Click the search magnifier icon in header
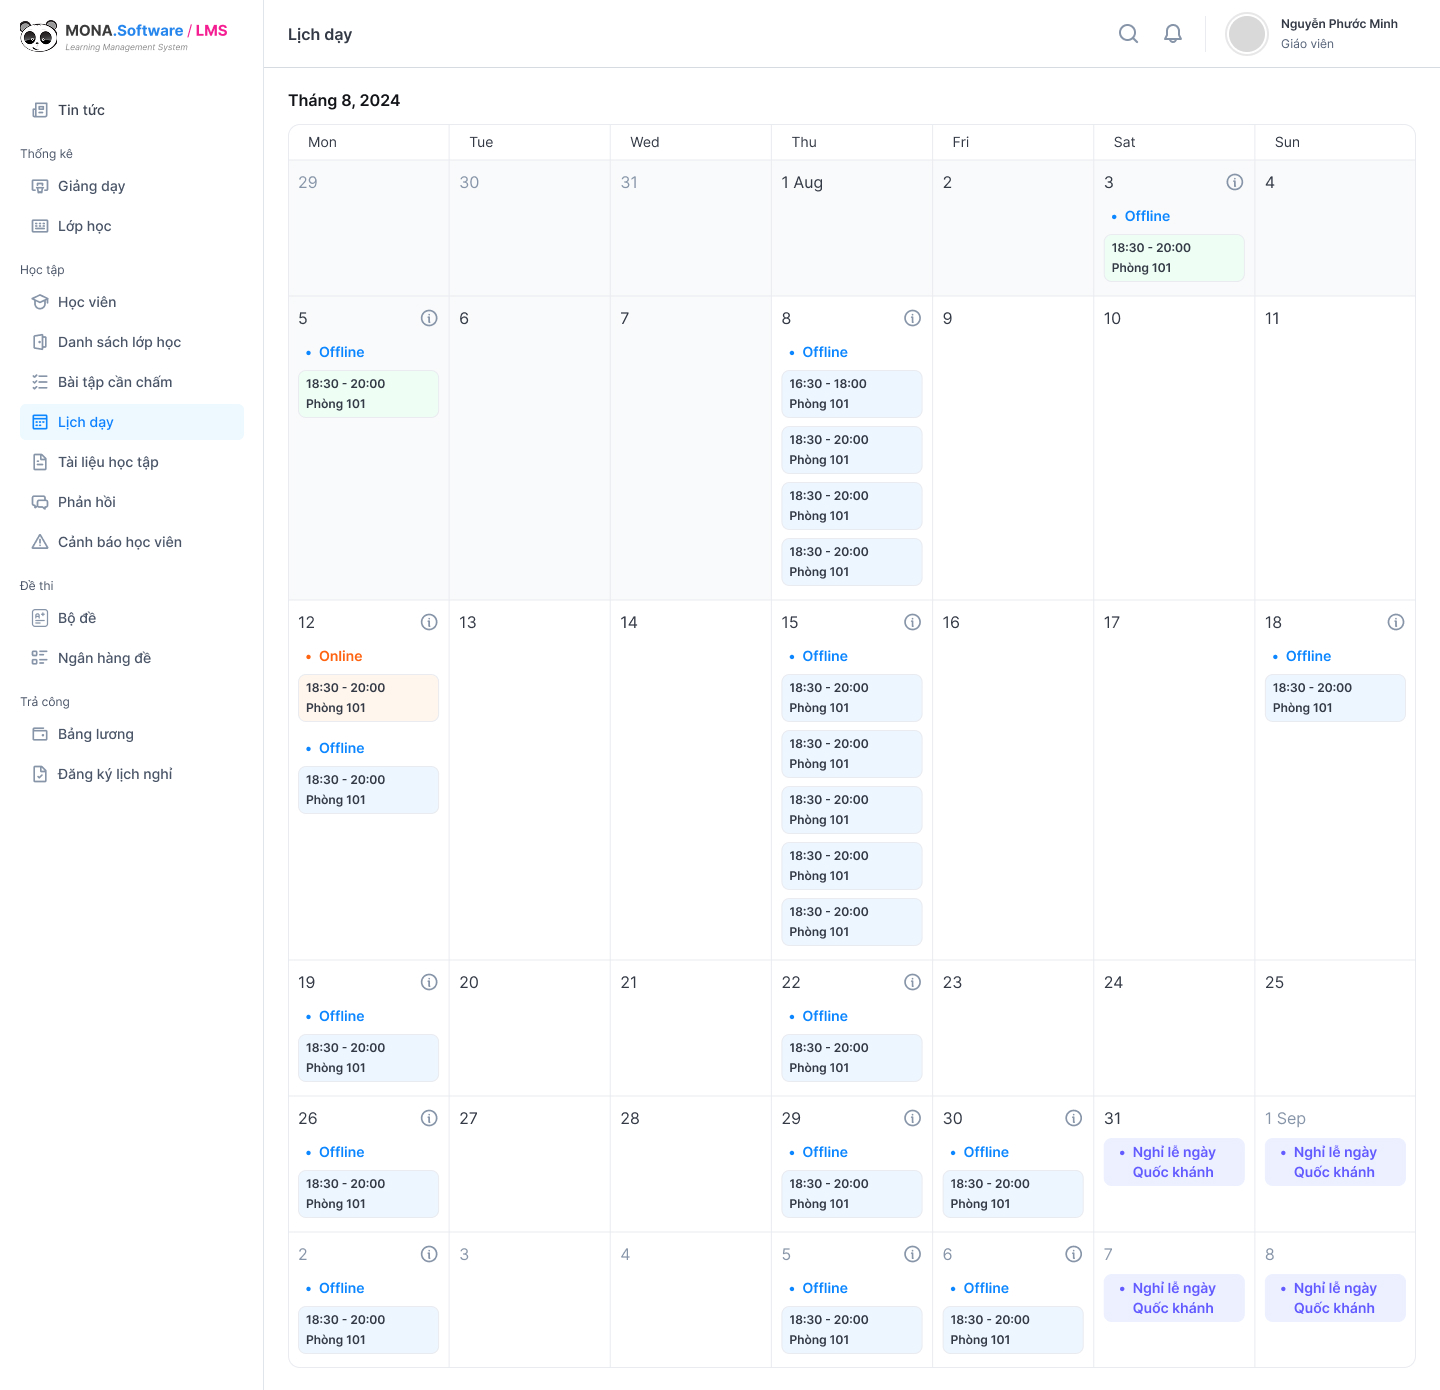 pos(1128,34)
